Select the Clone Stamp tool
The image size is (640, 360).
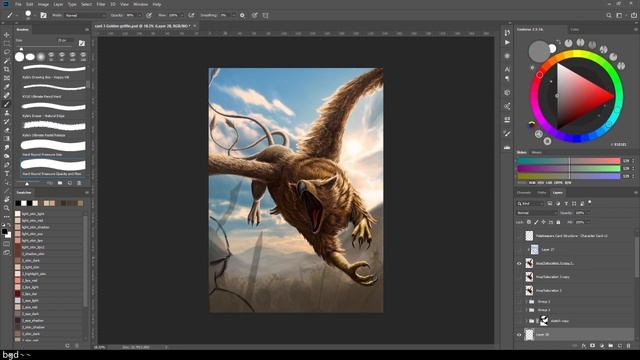coord(7,113)
